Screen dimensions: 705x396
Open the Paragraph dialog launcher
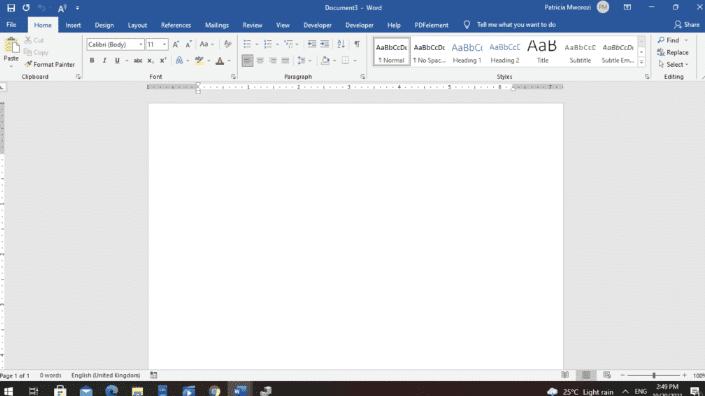(363, 77)
